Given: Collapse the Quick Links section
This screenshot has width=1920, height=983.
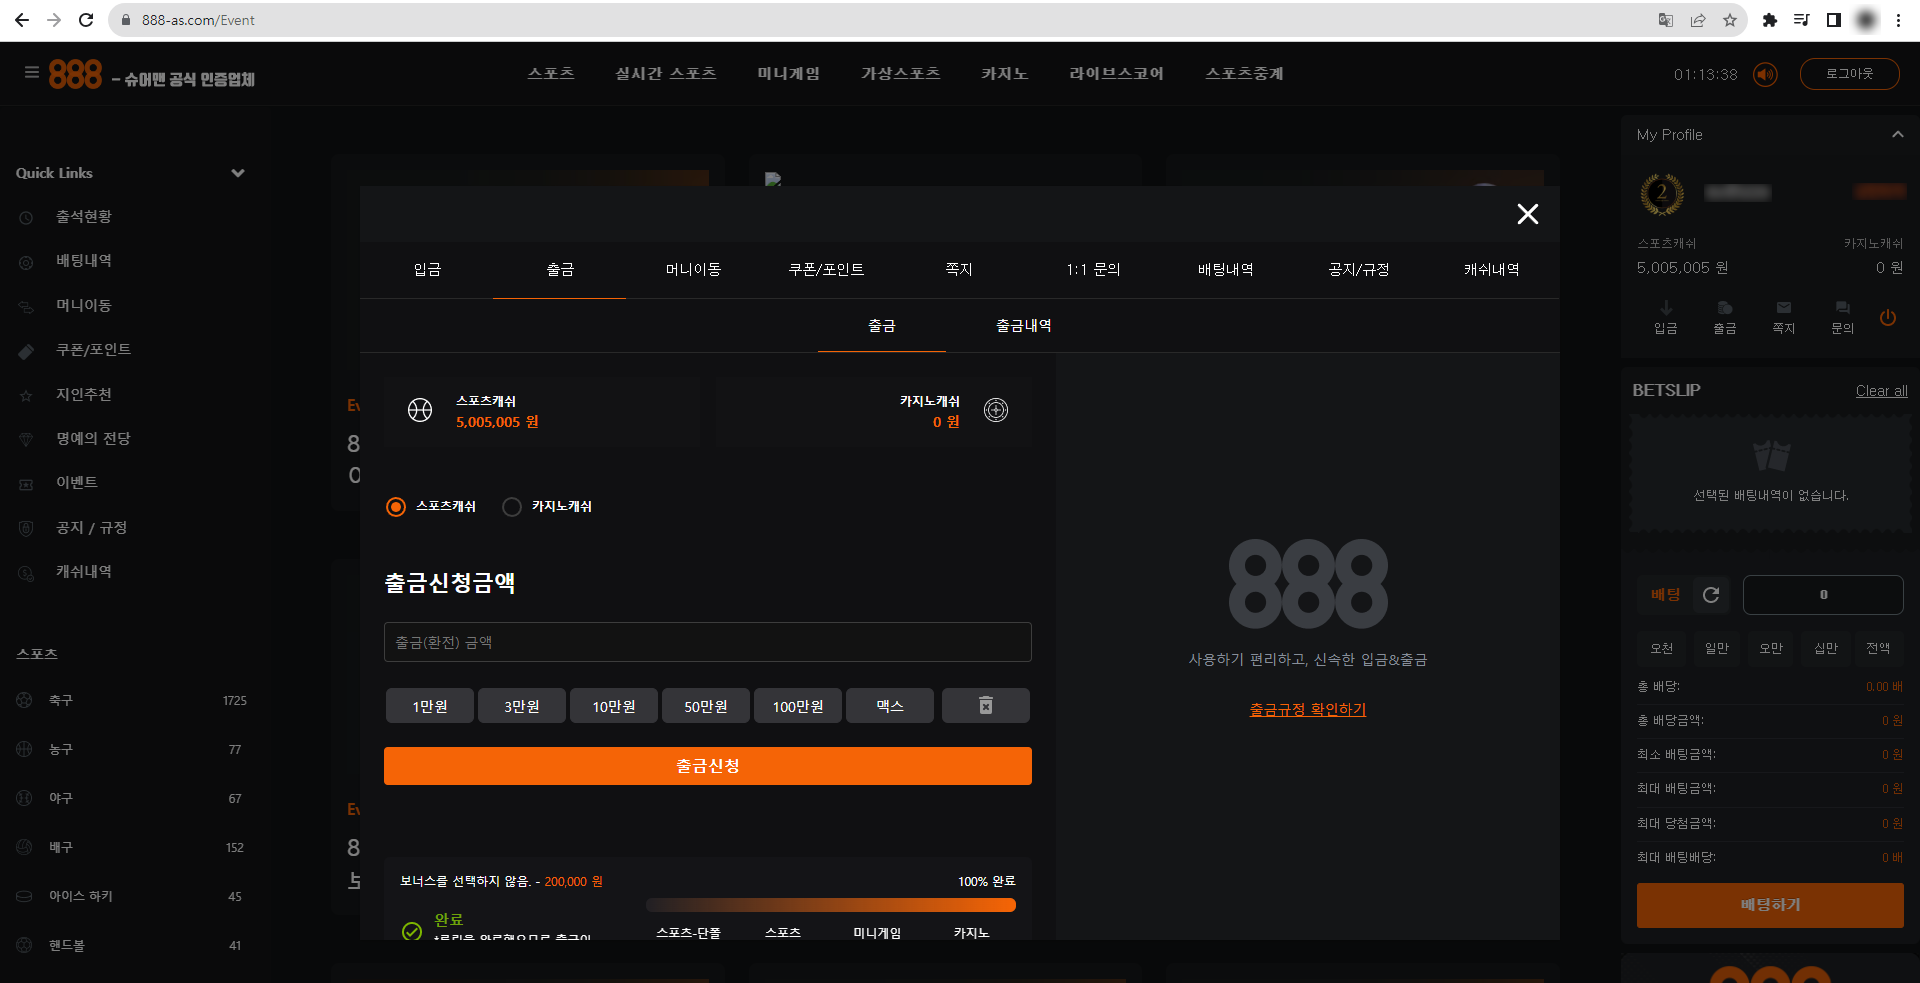Looking at the screenshot, I should (x=238, y=173).
